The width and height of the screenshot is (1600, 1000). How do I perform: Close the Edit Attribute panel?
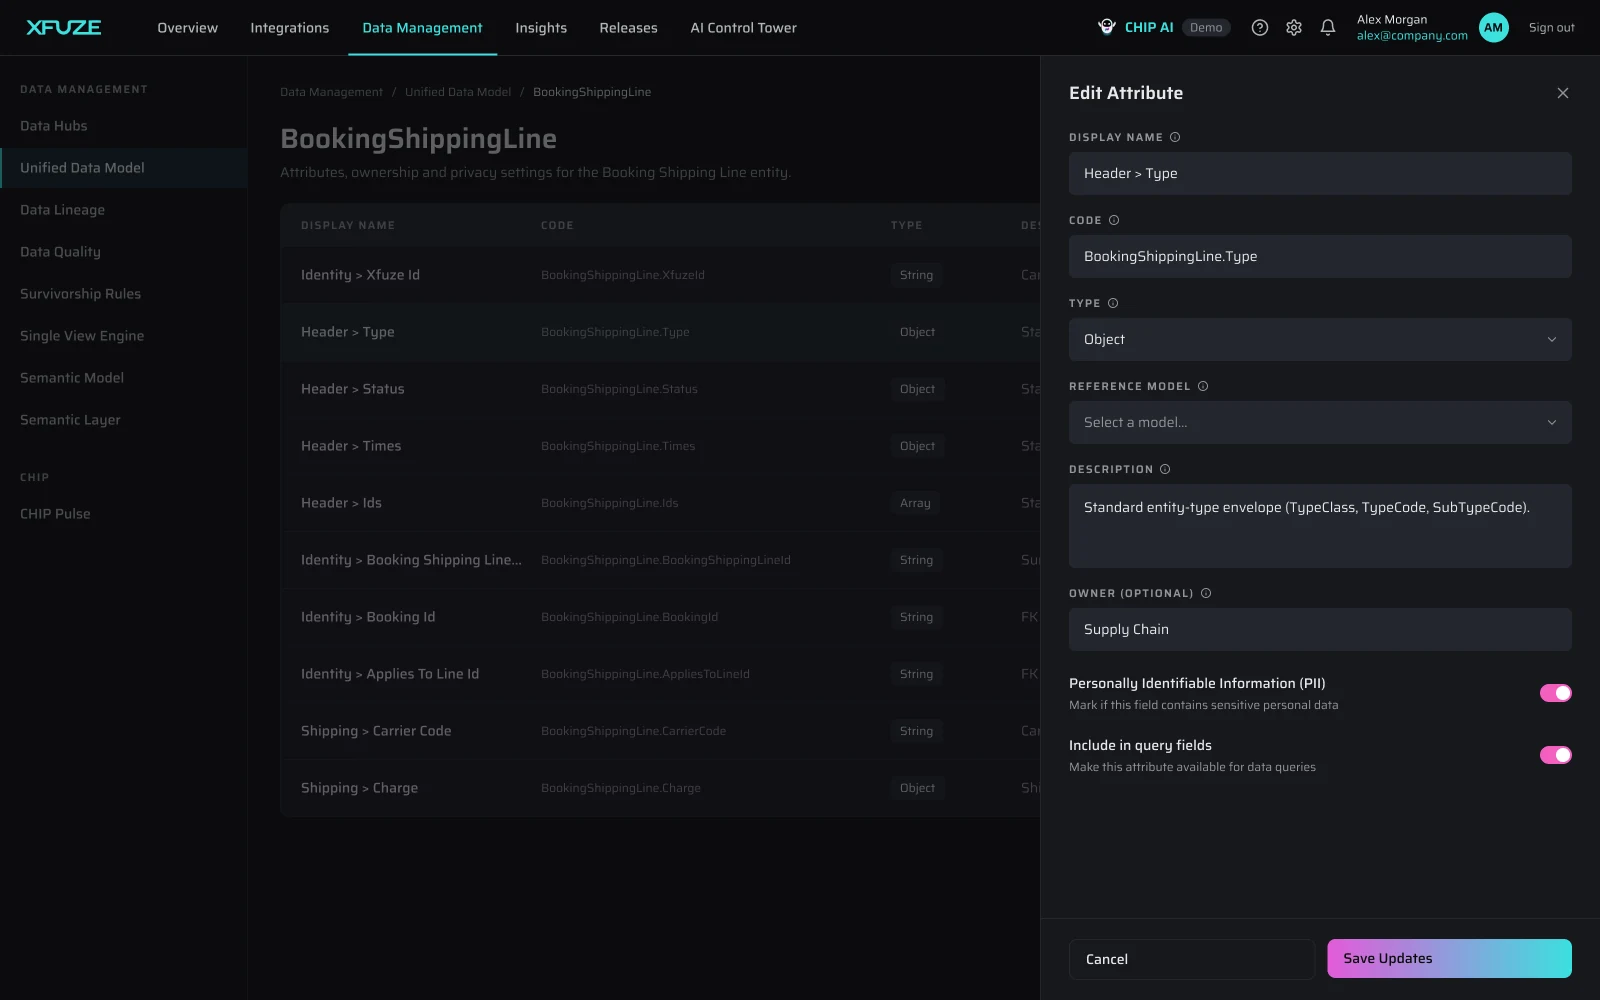[x=1562, y=93]
